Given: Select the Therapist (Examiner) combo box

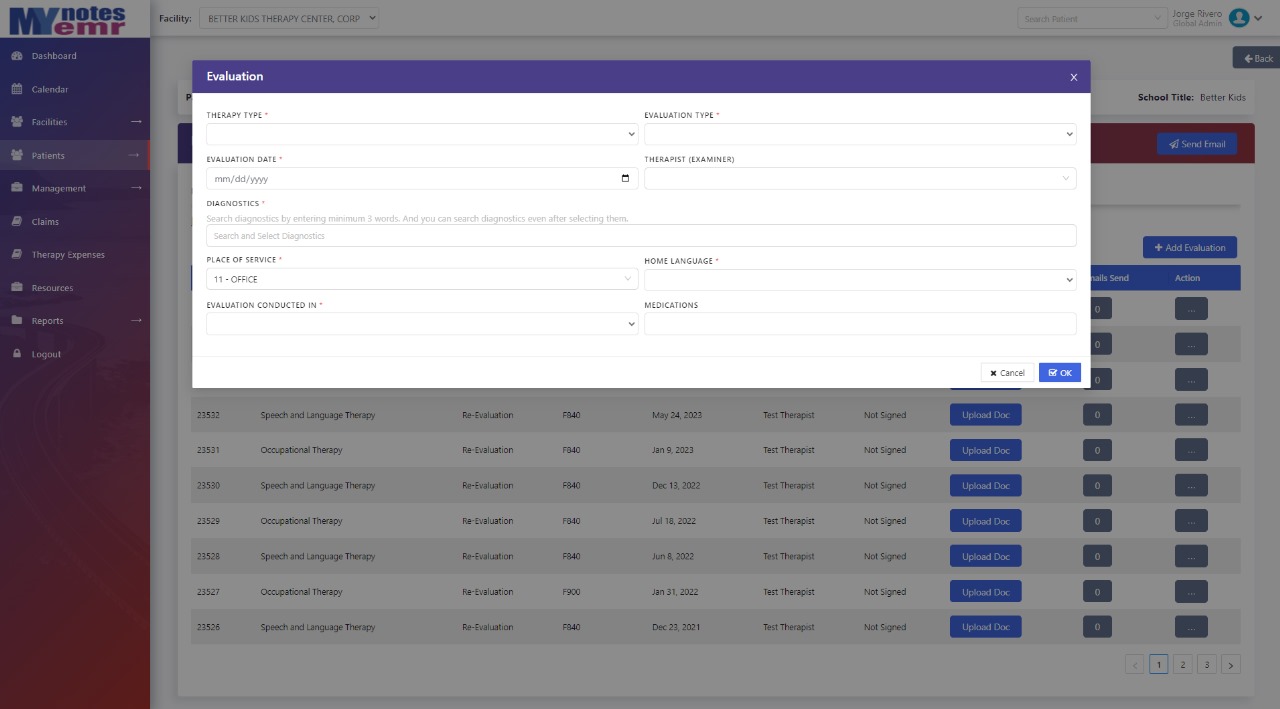Looking at the screenshot, I should [859, 179].
